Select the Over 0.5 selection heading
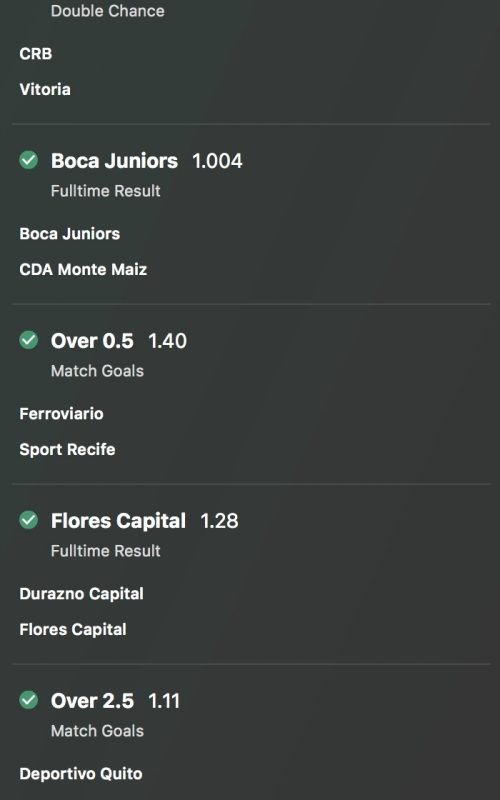This screenshot has height=800, width=500. (92, 341)
